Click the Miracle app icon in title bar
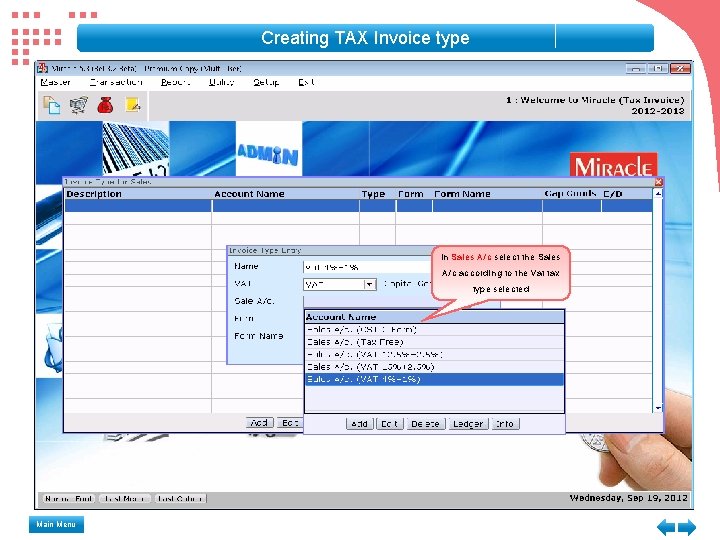Viewport: 720px width, 540px height. (x=43, y=68)
